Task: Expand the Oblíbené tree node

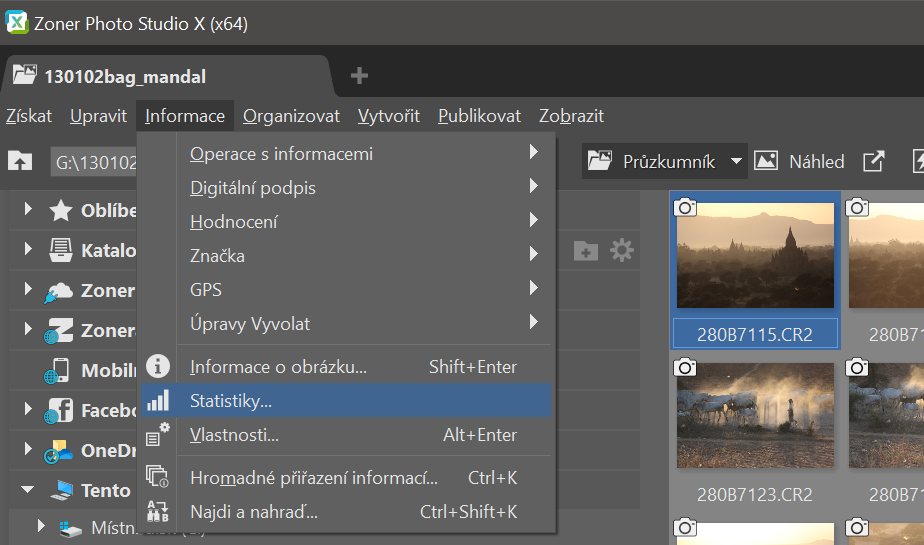Action: pyautogui.click(x=28, y=209)
